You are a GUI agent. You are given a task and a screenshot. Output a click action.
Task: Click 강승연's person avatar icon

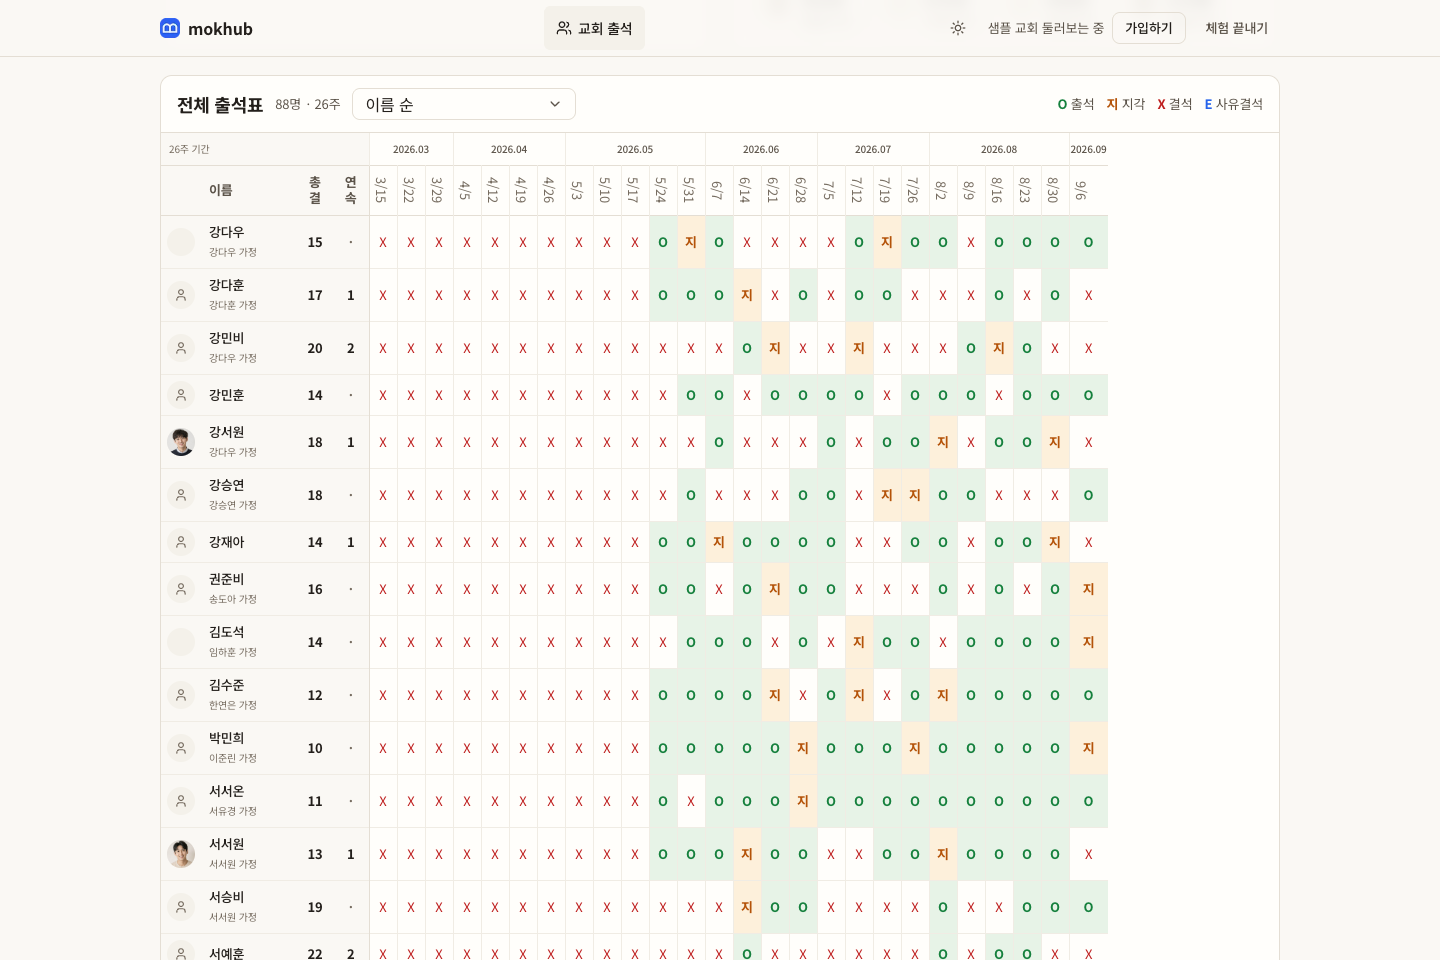click(181, 495)
